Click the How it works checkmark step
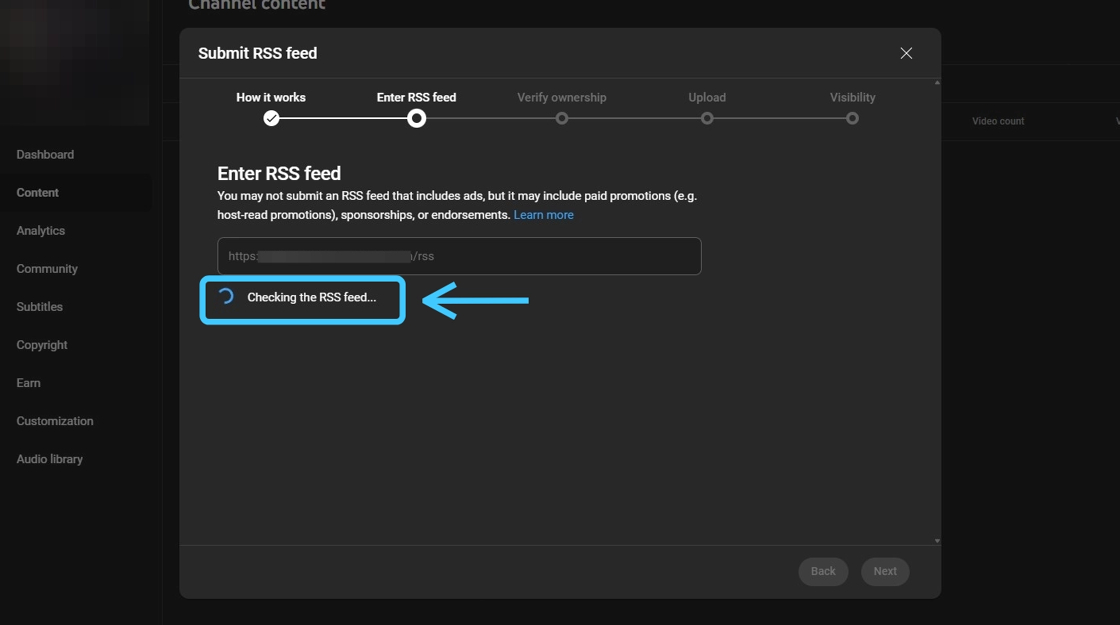The width and height of the screenshot is (1120, 625). click(271, 118)
